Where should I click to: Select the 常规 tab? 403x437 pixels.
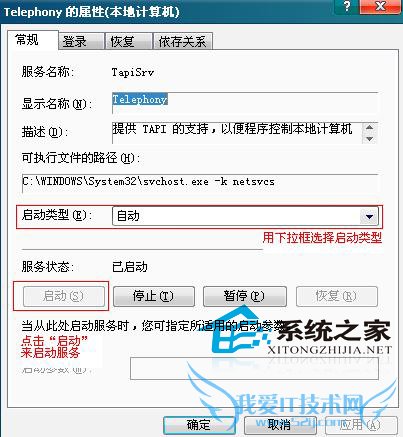tap(33, 40)
